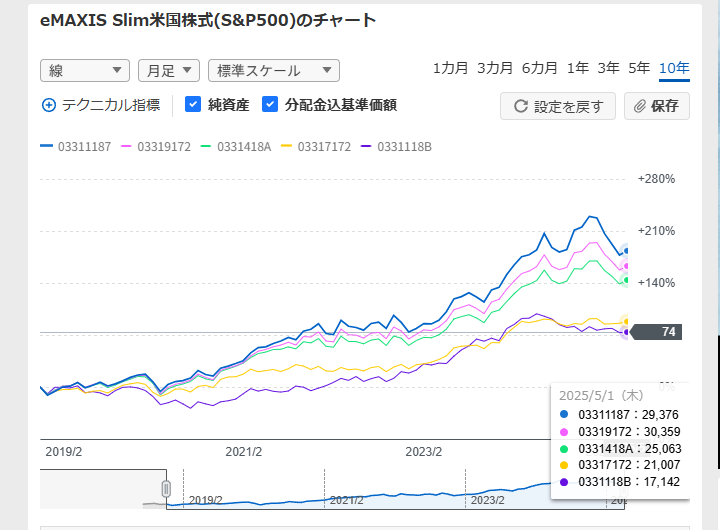Select the 6カ月 period tab

(539, 68)
